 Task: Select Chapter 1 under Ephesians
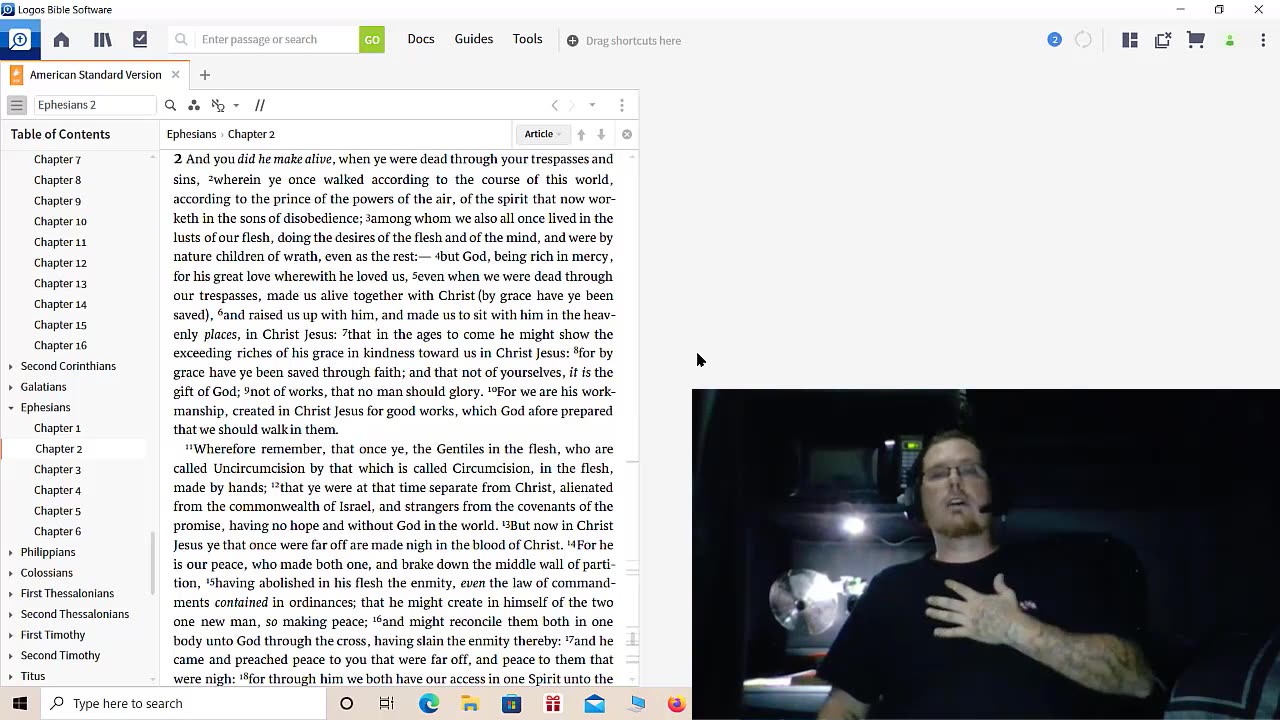[58, 428]
